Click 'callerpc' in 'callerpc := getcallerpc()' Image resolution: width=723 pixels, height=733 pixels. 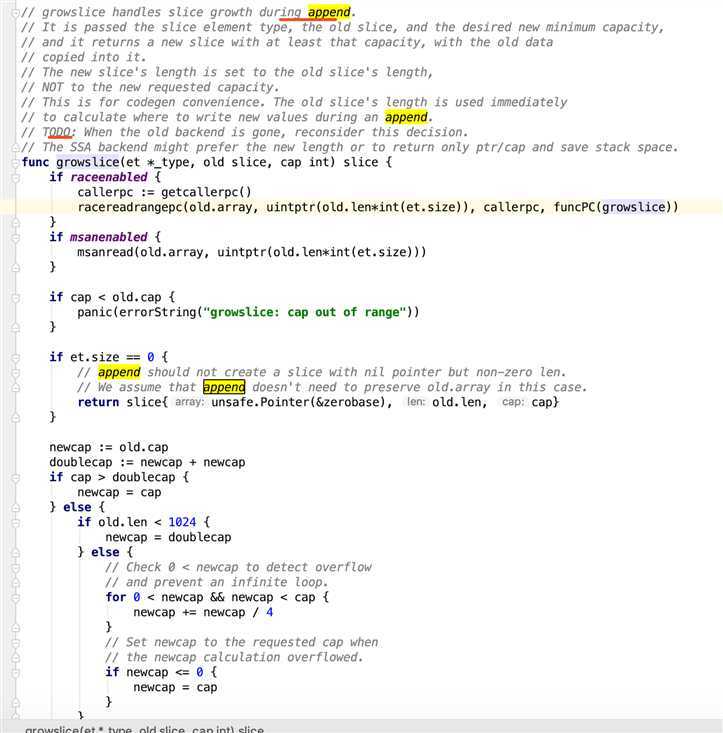(x=105, y=192)
